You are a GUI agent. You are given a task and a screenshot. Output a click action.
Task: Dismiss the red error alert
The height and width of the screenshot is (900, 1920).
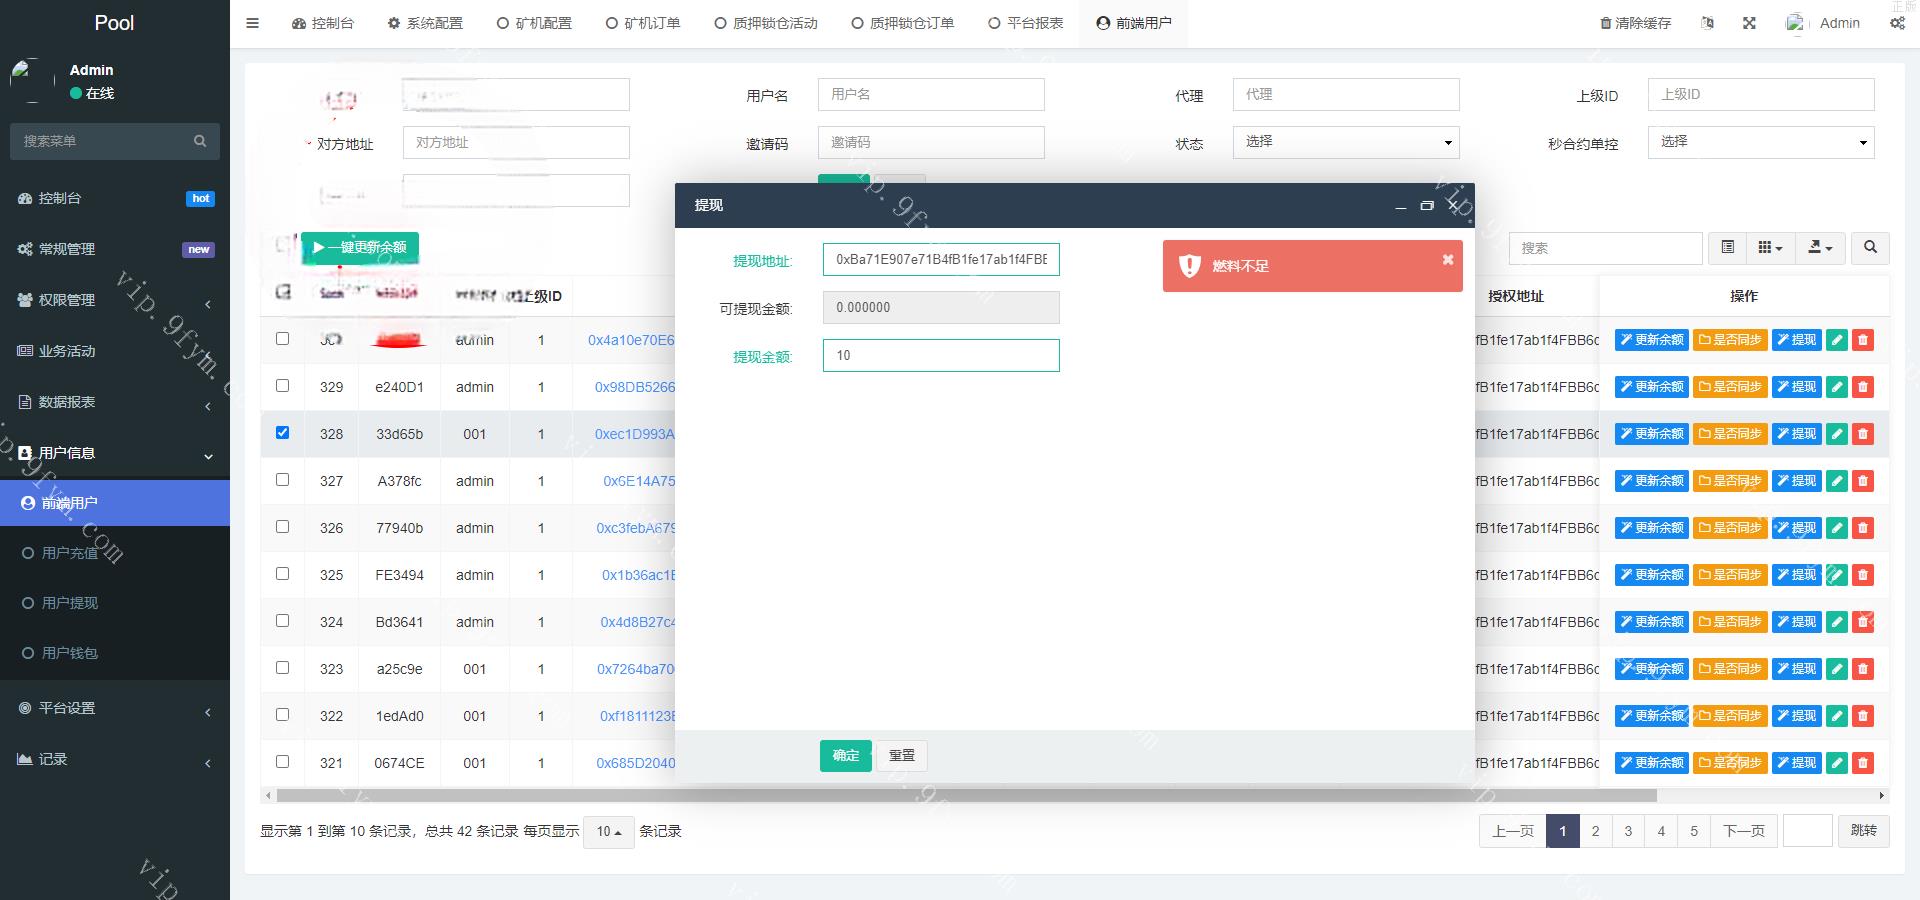click(1447, 260)
